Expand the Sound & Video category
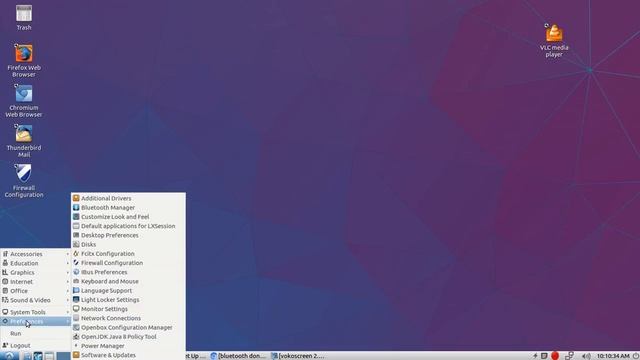Screen dimensions: 640x360 point(36,300)
